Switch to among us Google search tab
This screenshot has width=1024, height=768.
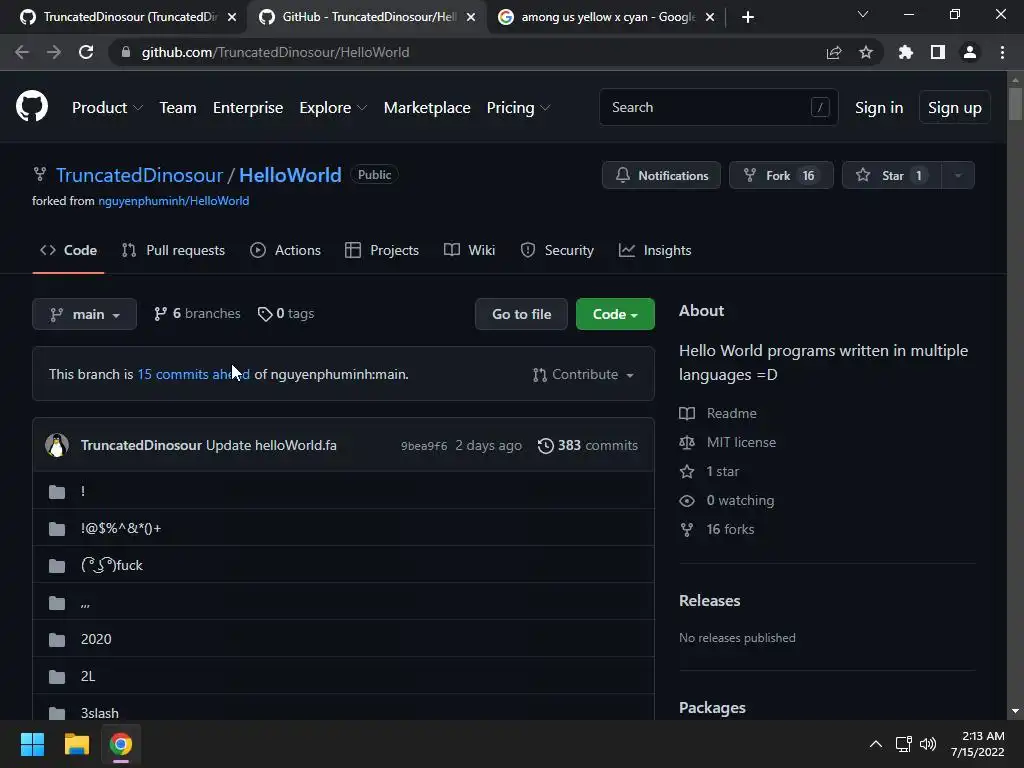point(607,17)
